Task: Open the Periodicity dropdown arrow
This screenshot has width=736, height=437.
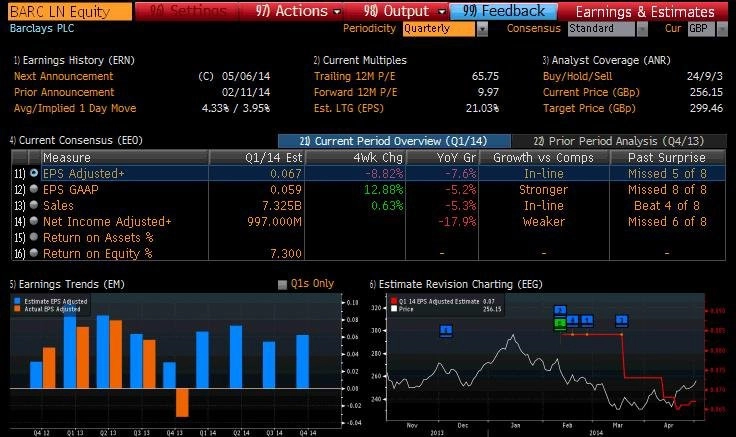Action: tap(482, 29)
